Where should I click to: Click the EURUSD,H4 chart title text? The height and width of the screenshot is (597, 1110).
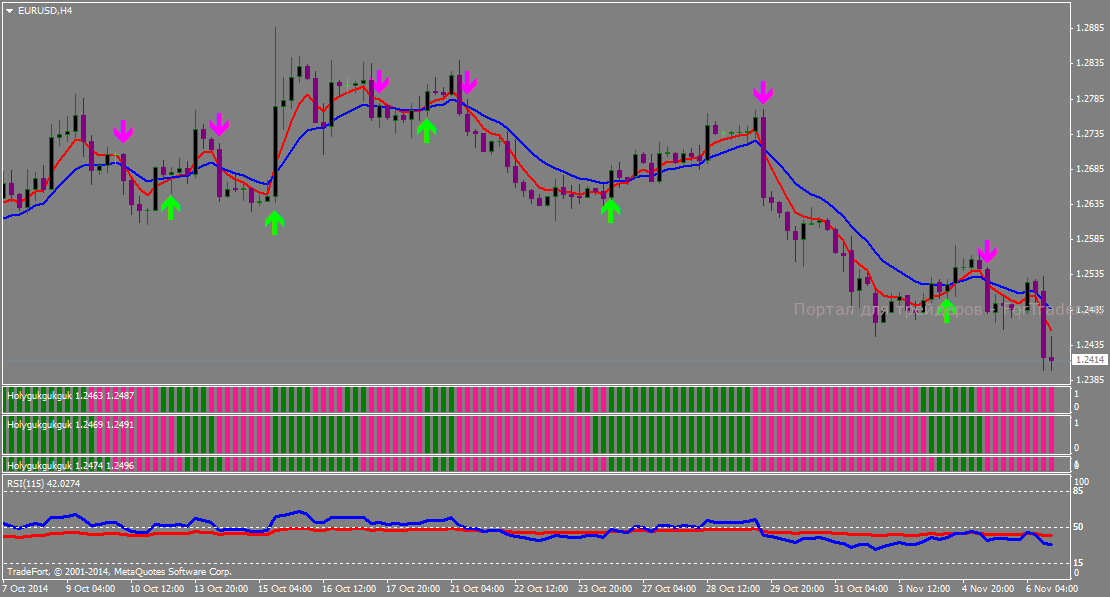45,11
